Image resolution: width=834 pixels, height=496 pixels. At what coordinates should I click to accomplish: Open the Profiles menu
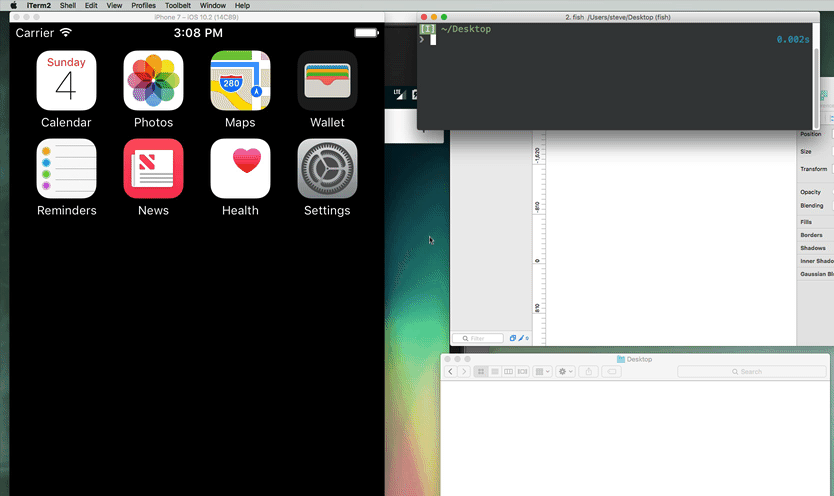(x=144, y=5)
